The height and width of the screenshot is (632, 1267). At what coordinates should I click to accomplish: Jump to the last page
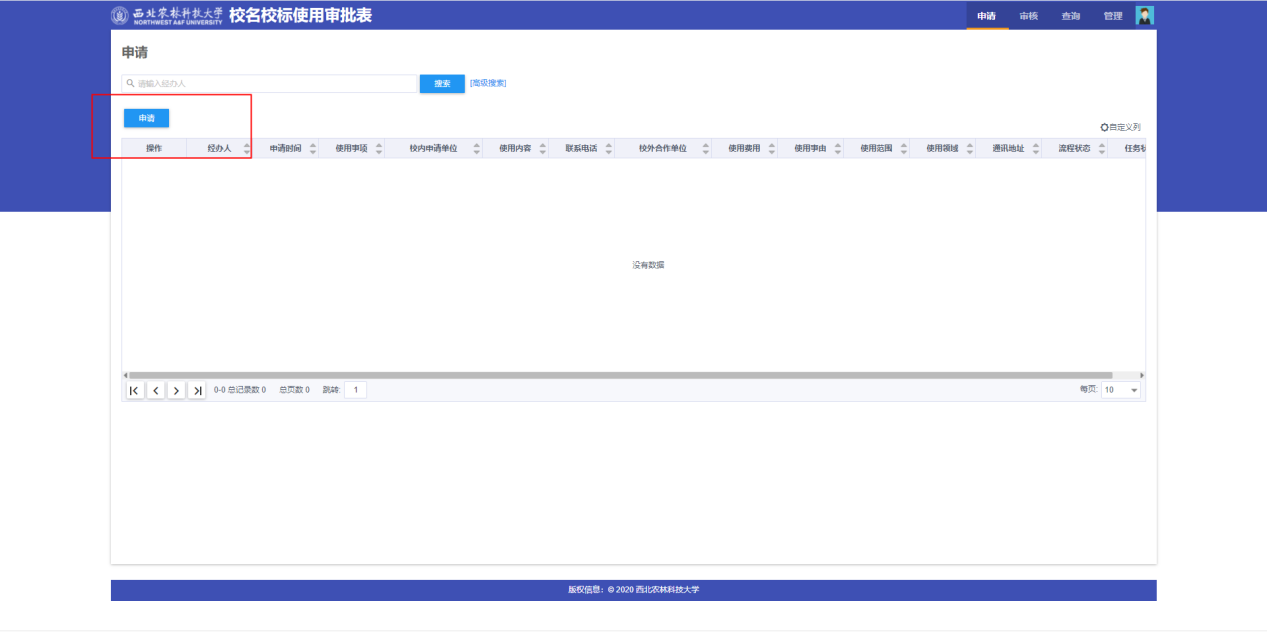click(197, 390)
